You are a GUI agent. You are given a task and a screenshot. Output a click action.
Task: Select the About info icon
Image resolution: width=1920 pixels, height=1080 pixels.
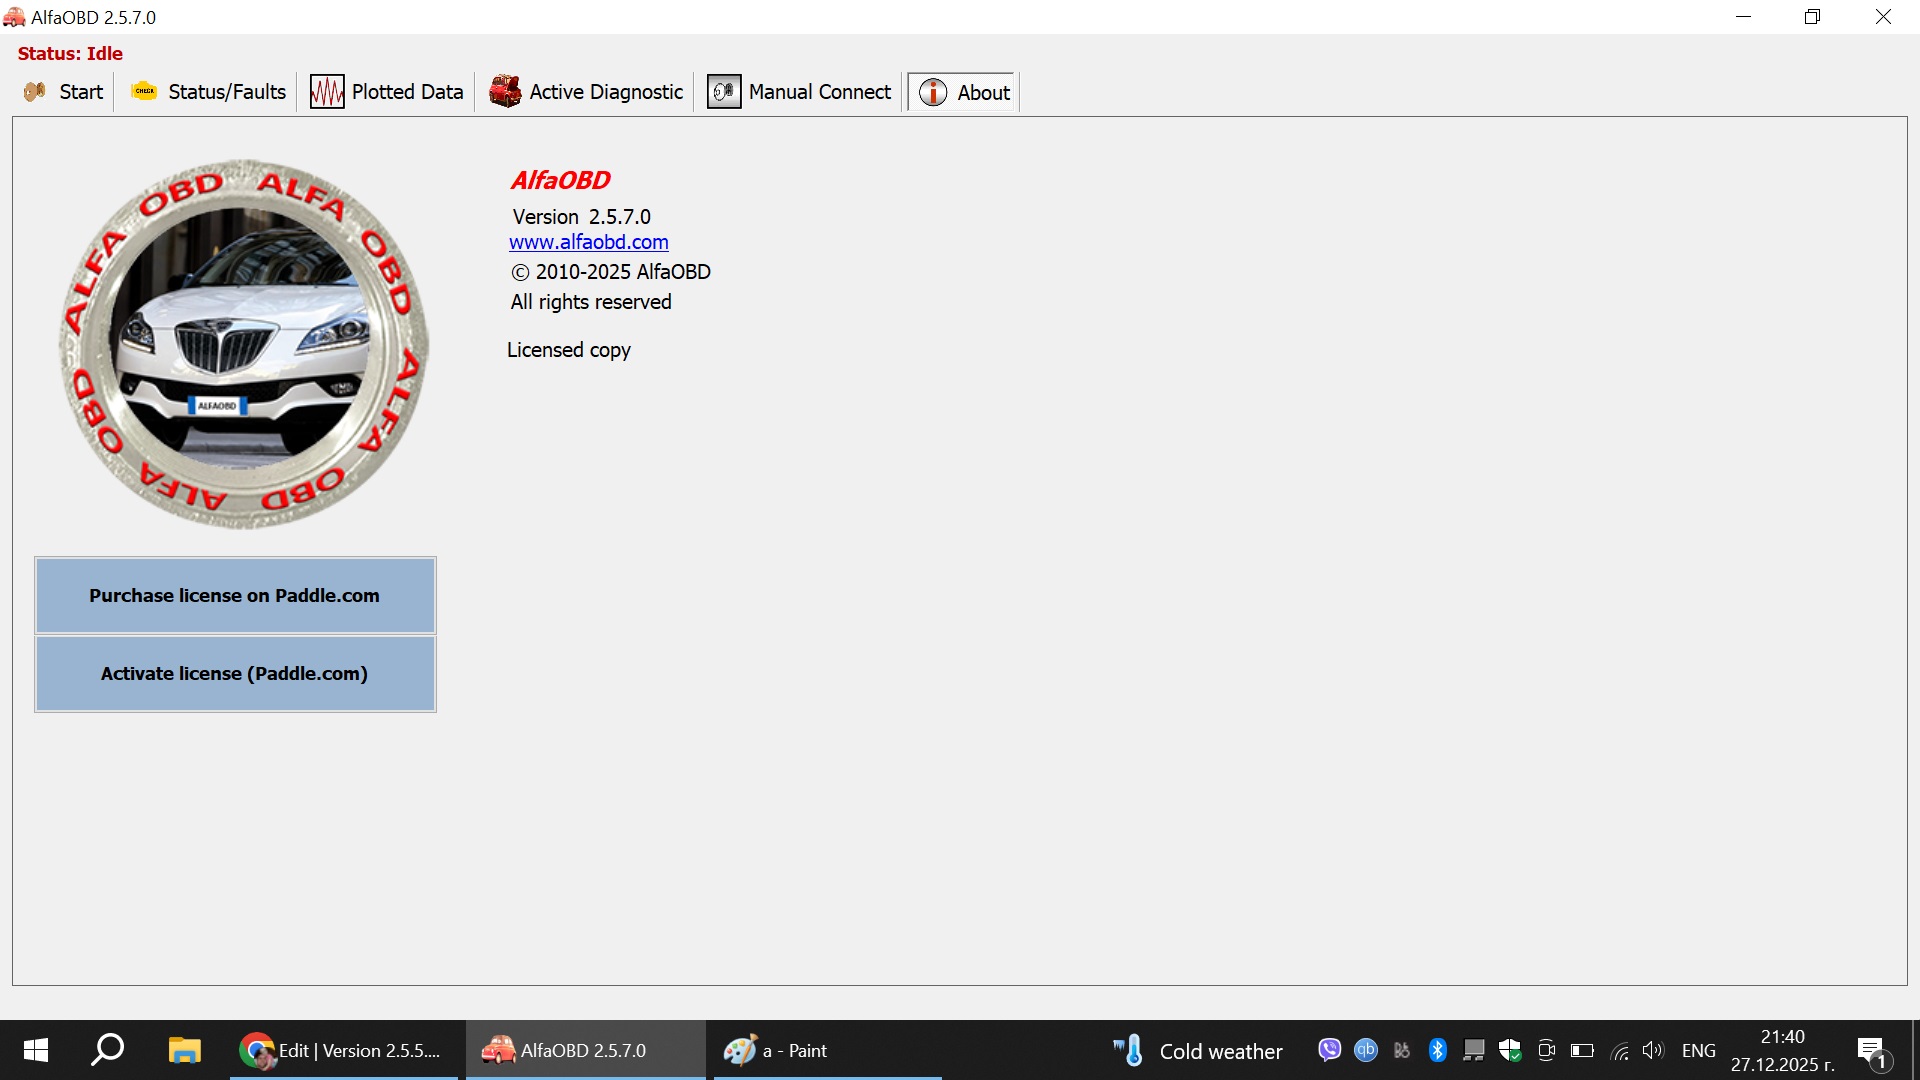932,92
